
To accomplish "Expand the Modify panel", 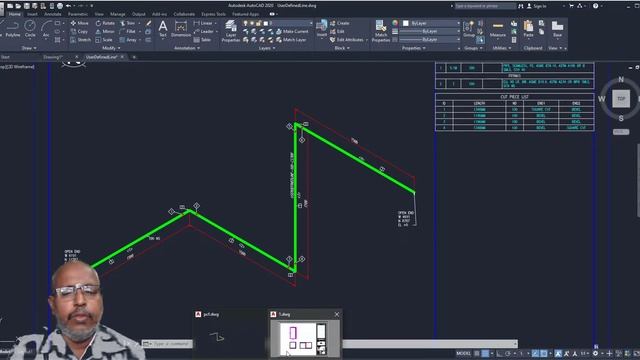I will point(110,48).
